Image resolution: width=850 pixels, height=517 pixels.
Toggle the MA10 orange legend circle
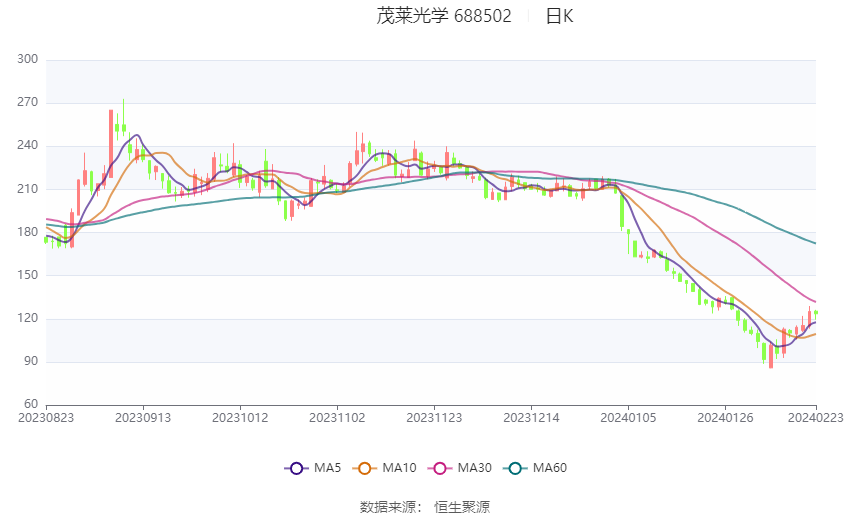pyautogui.click(x=364, y=468)
